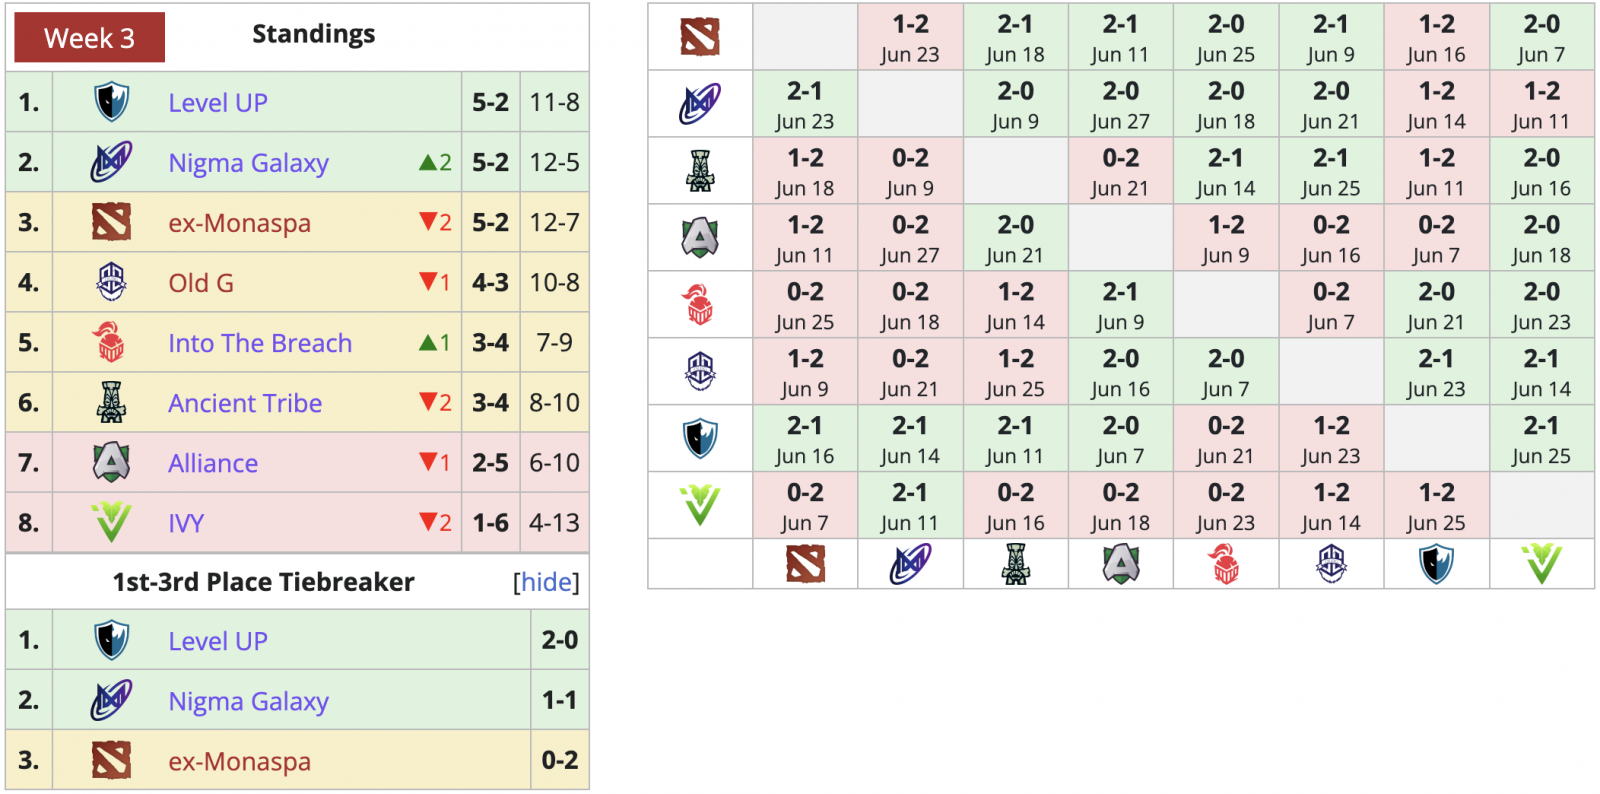Click the Level UP shield logo in standings row 1
The image size is (1600, 794).
coord(111,102)
